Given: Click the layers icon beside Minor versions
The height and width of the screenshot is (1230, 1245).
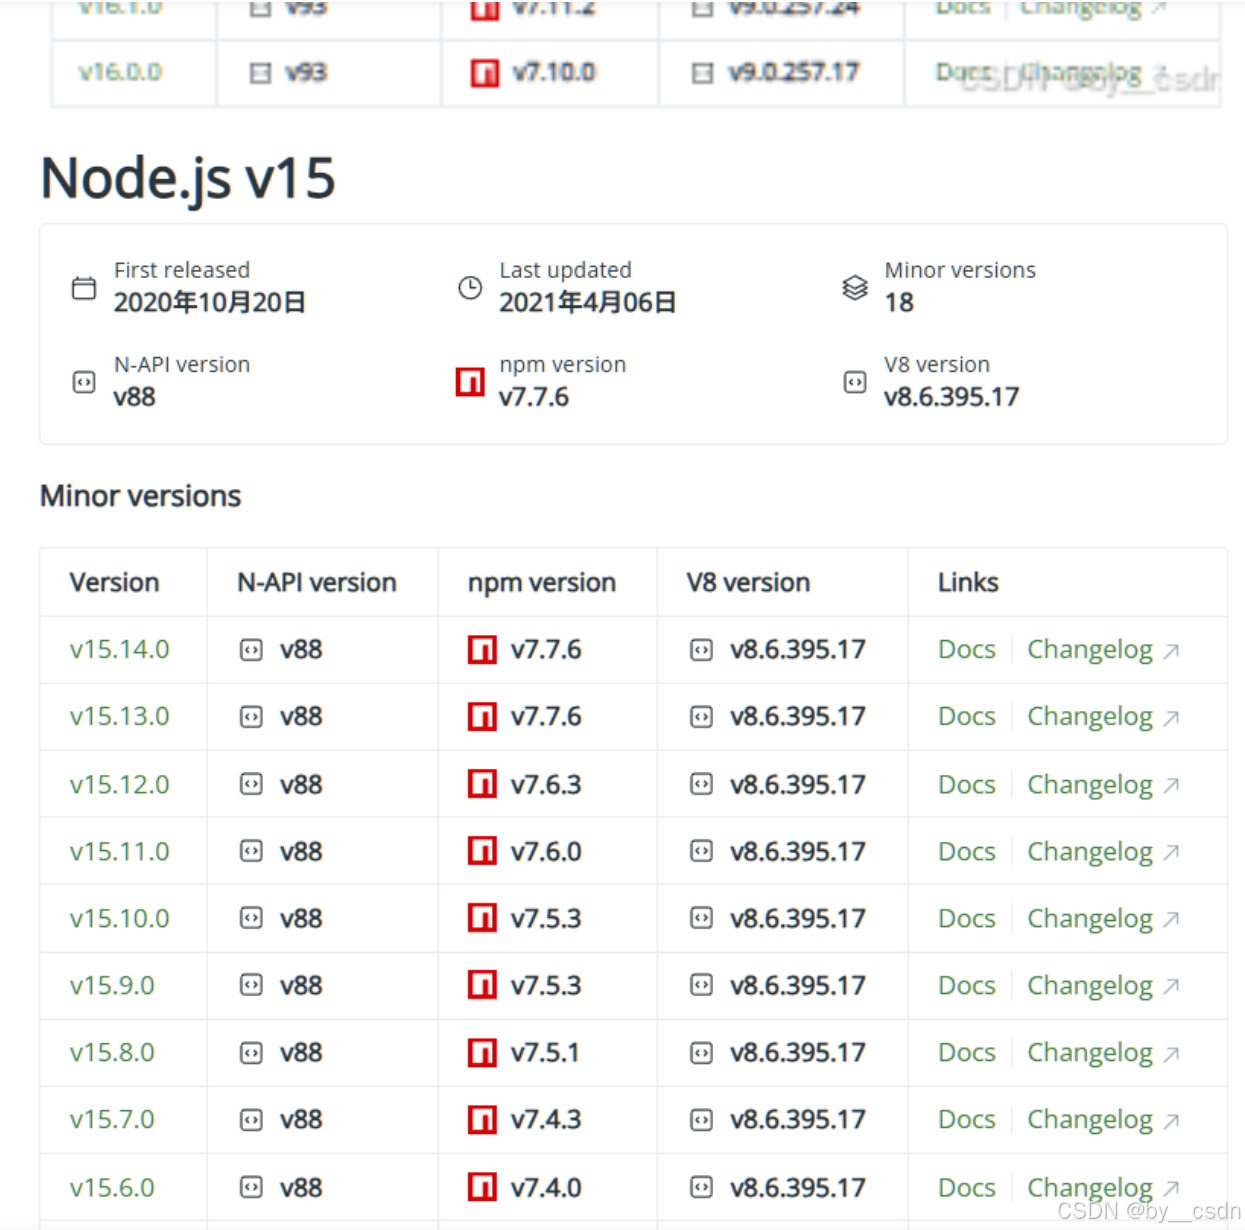Looking at the screenshot, I should click(855, 288).
